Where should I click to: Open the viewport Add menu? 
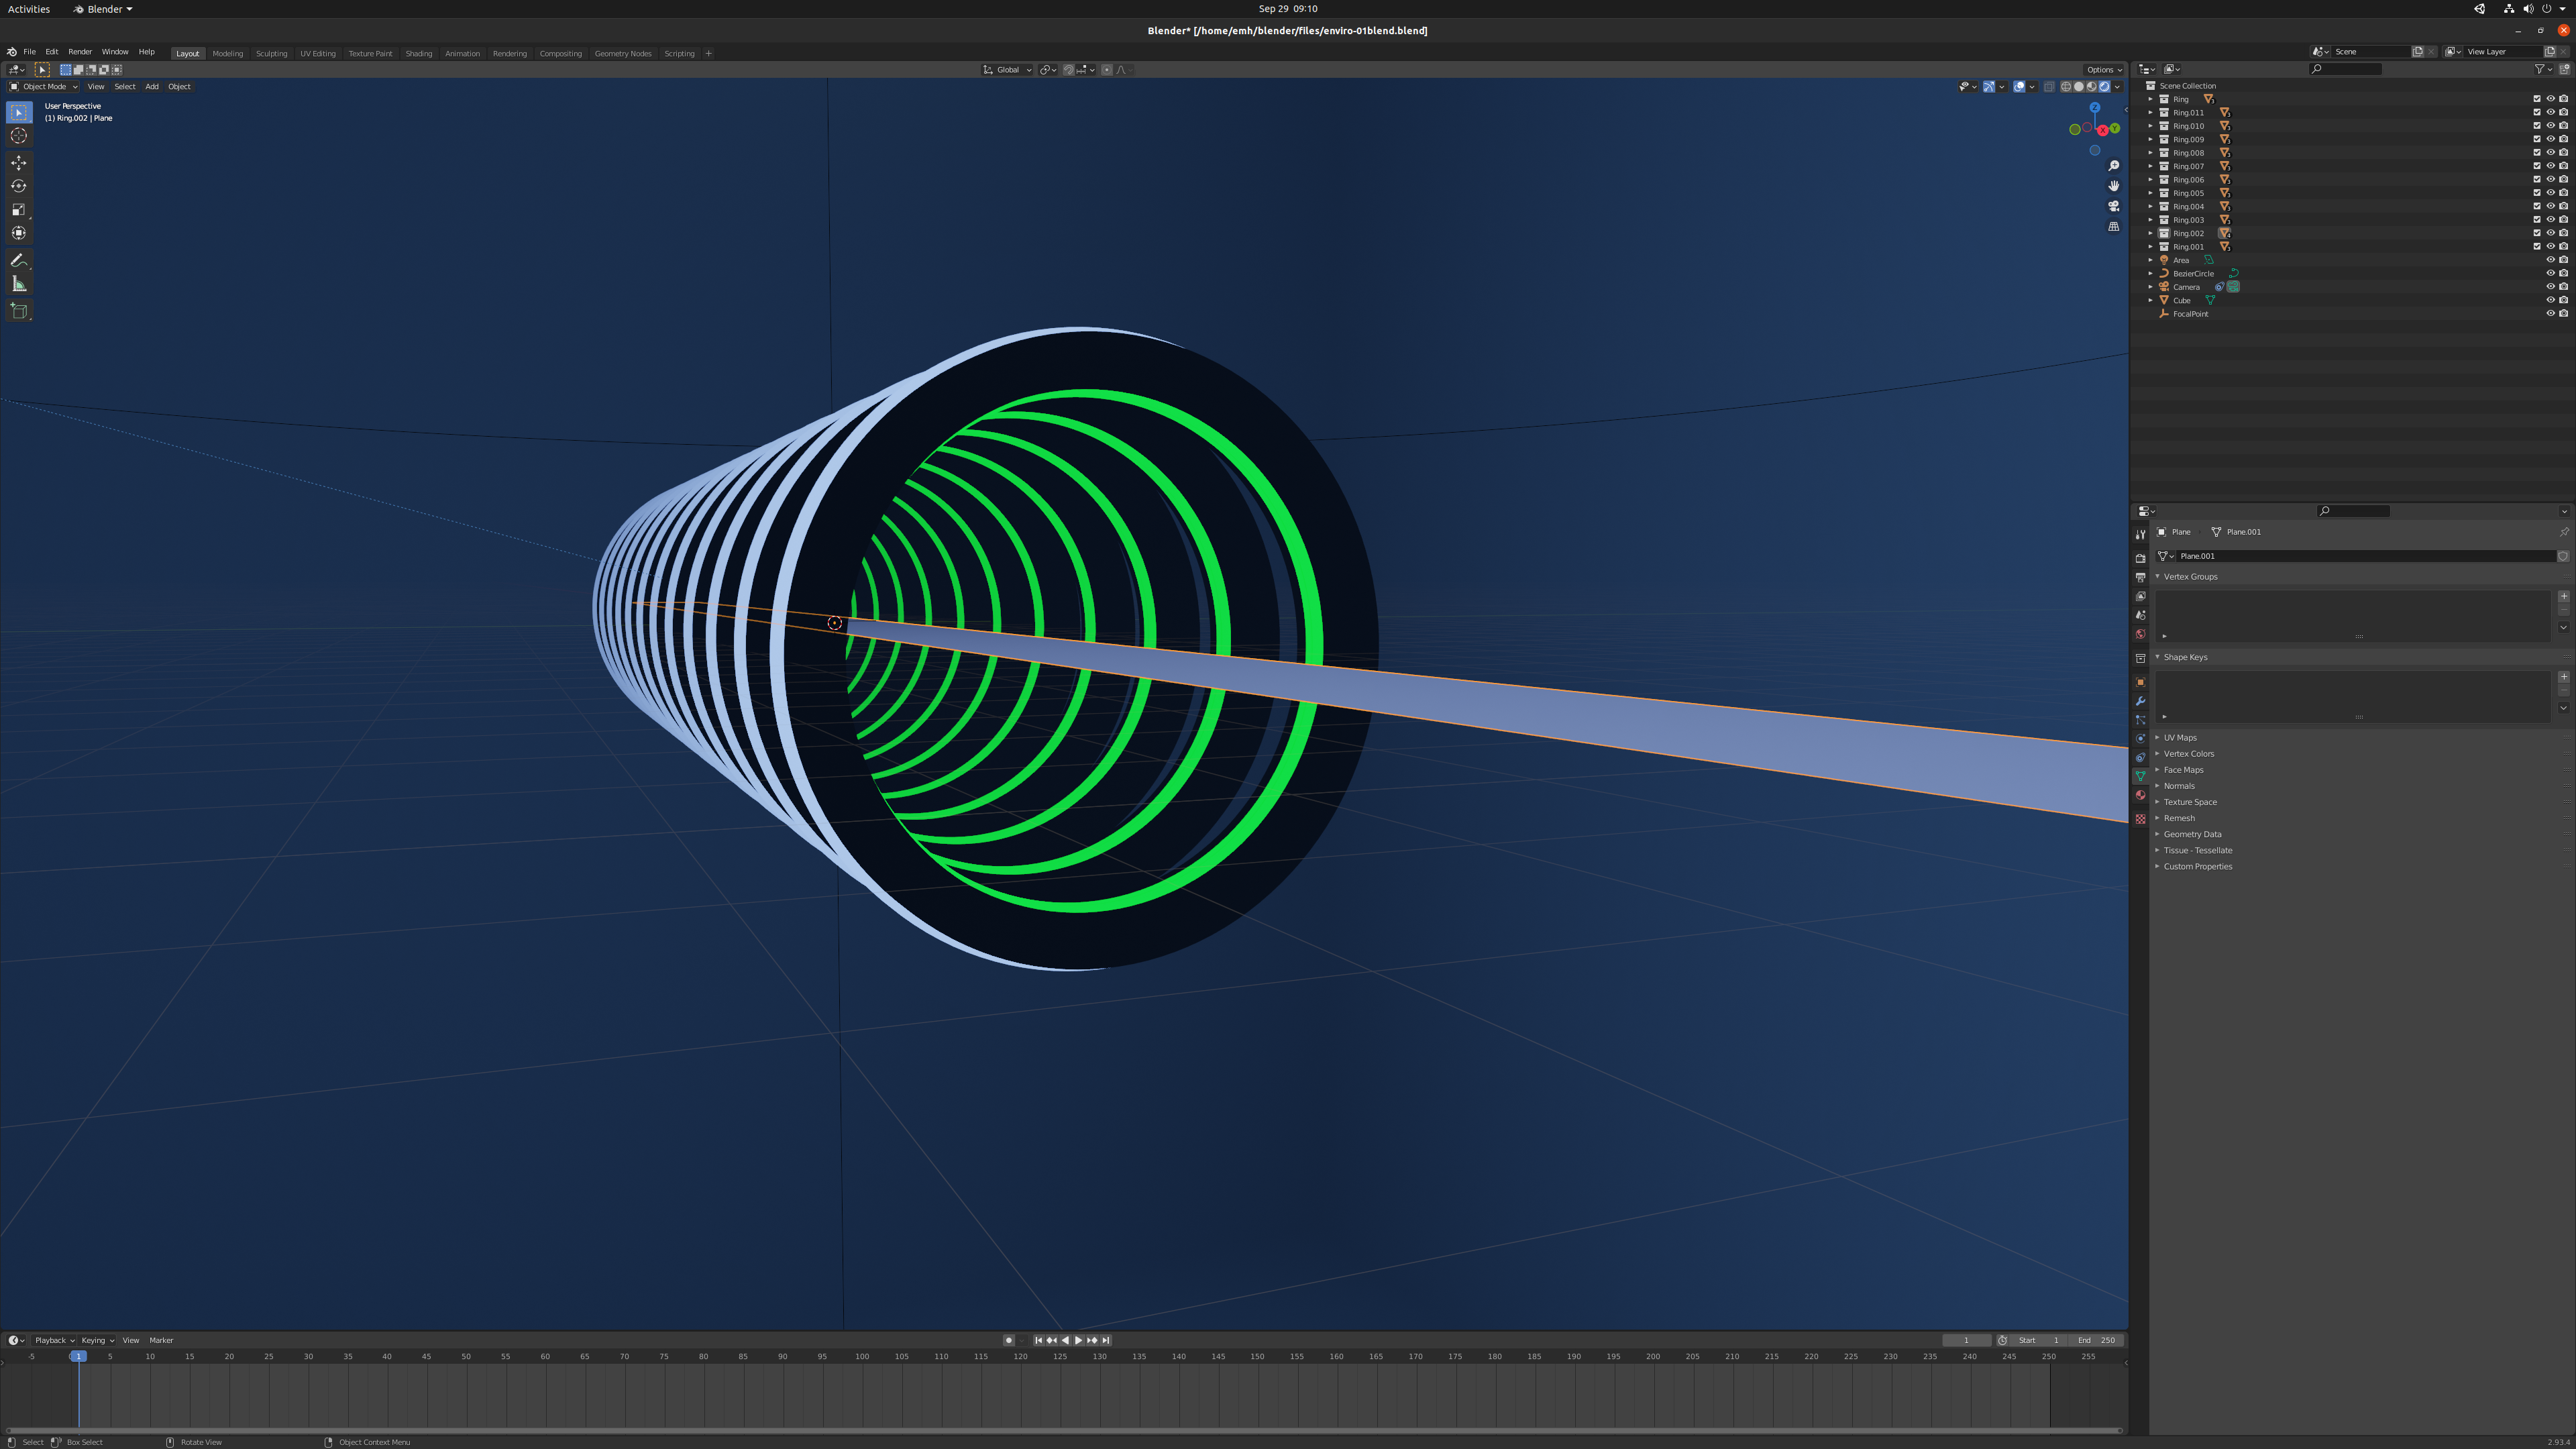click(x=152, y=86)
